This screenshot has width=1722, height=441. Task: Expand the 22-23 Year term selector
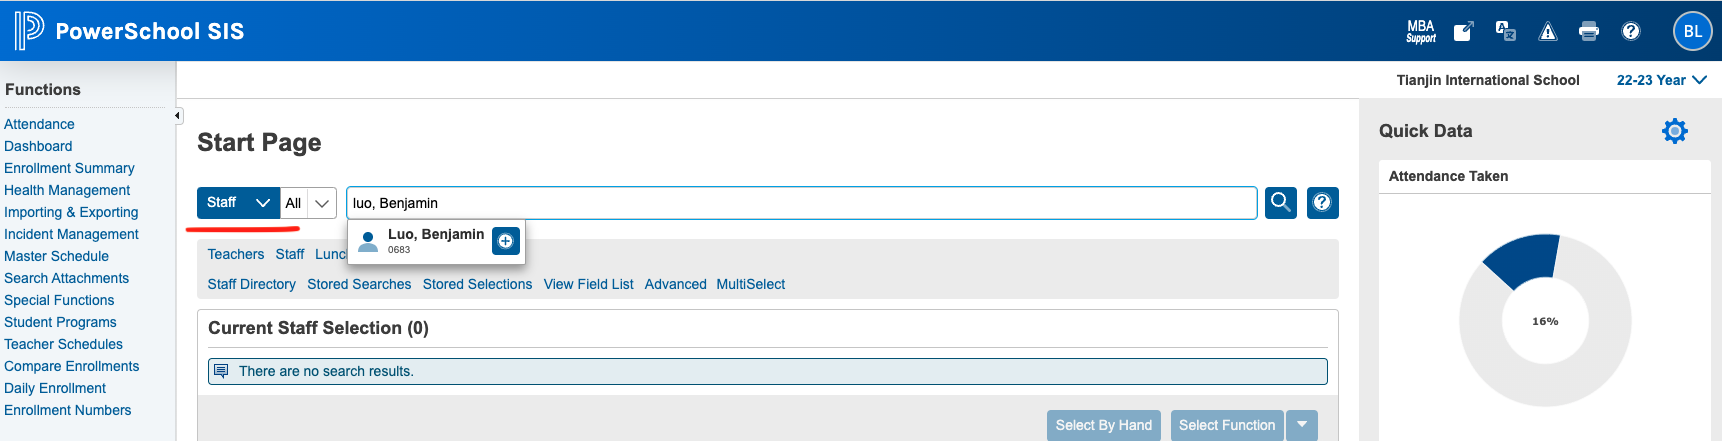(x=1661, y=80)
